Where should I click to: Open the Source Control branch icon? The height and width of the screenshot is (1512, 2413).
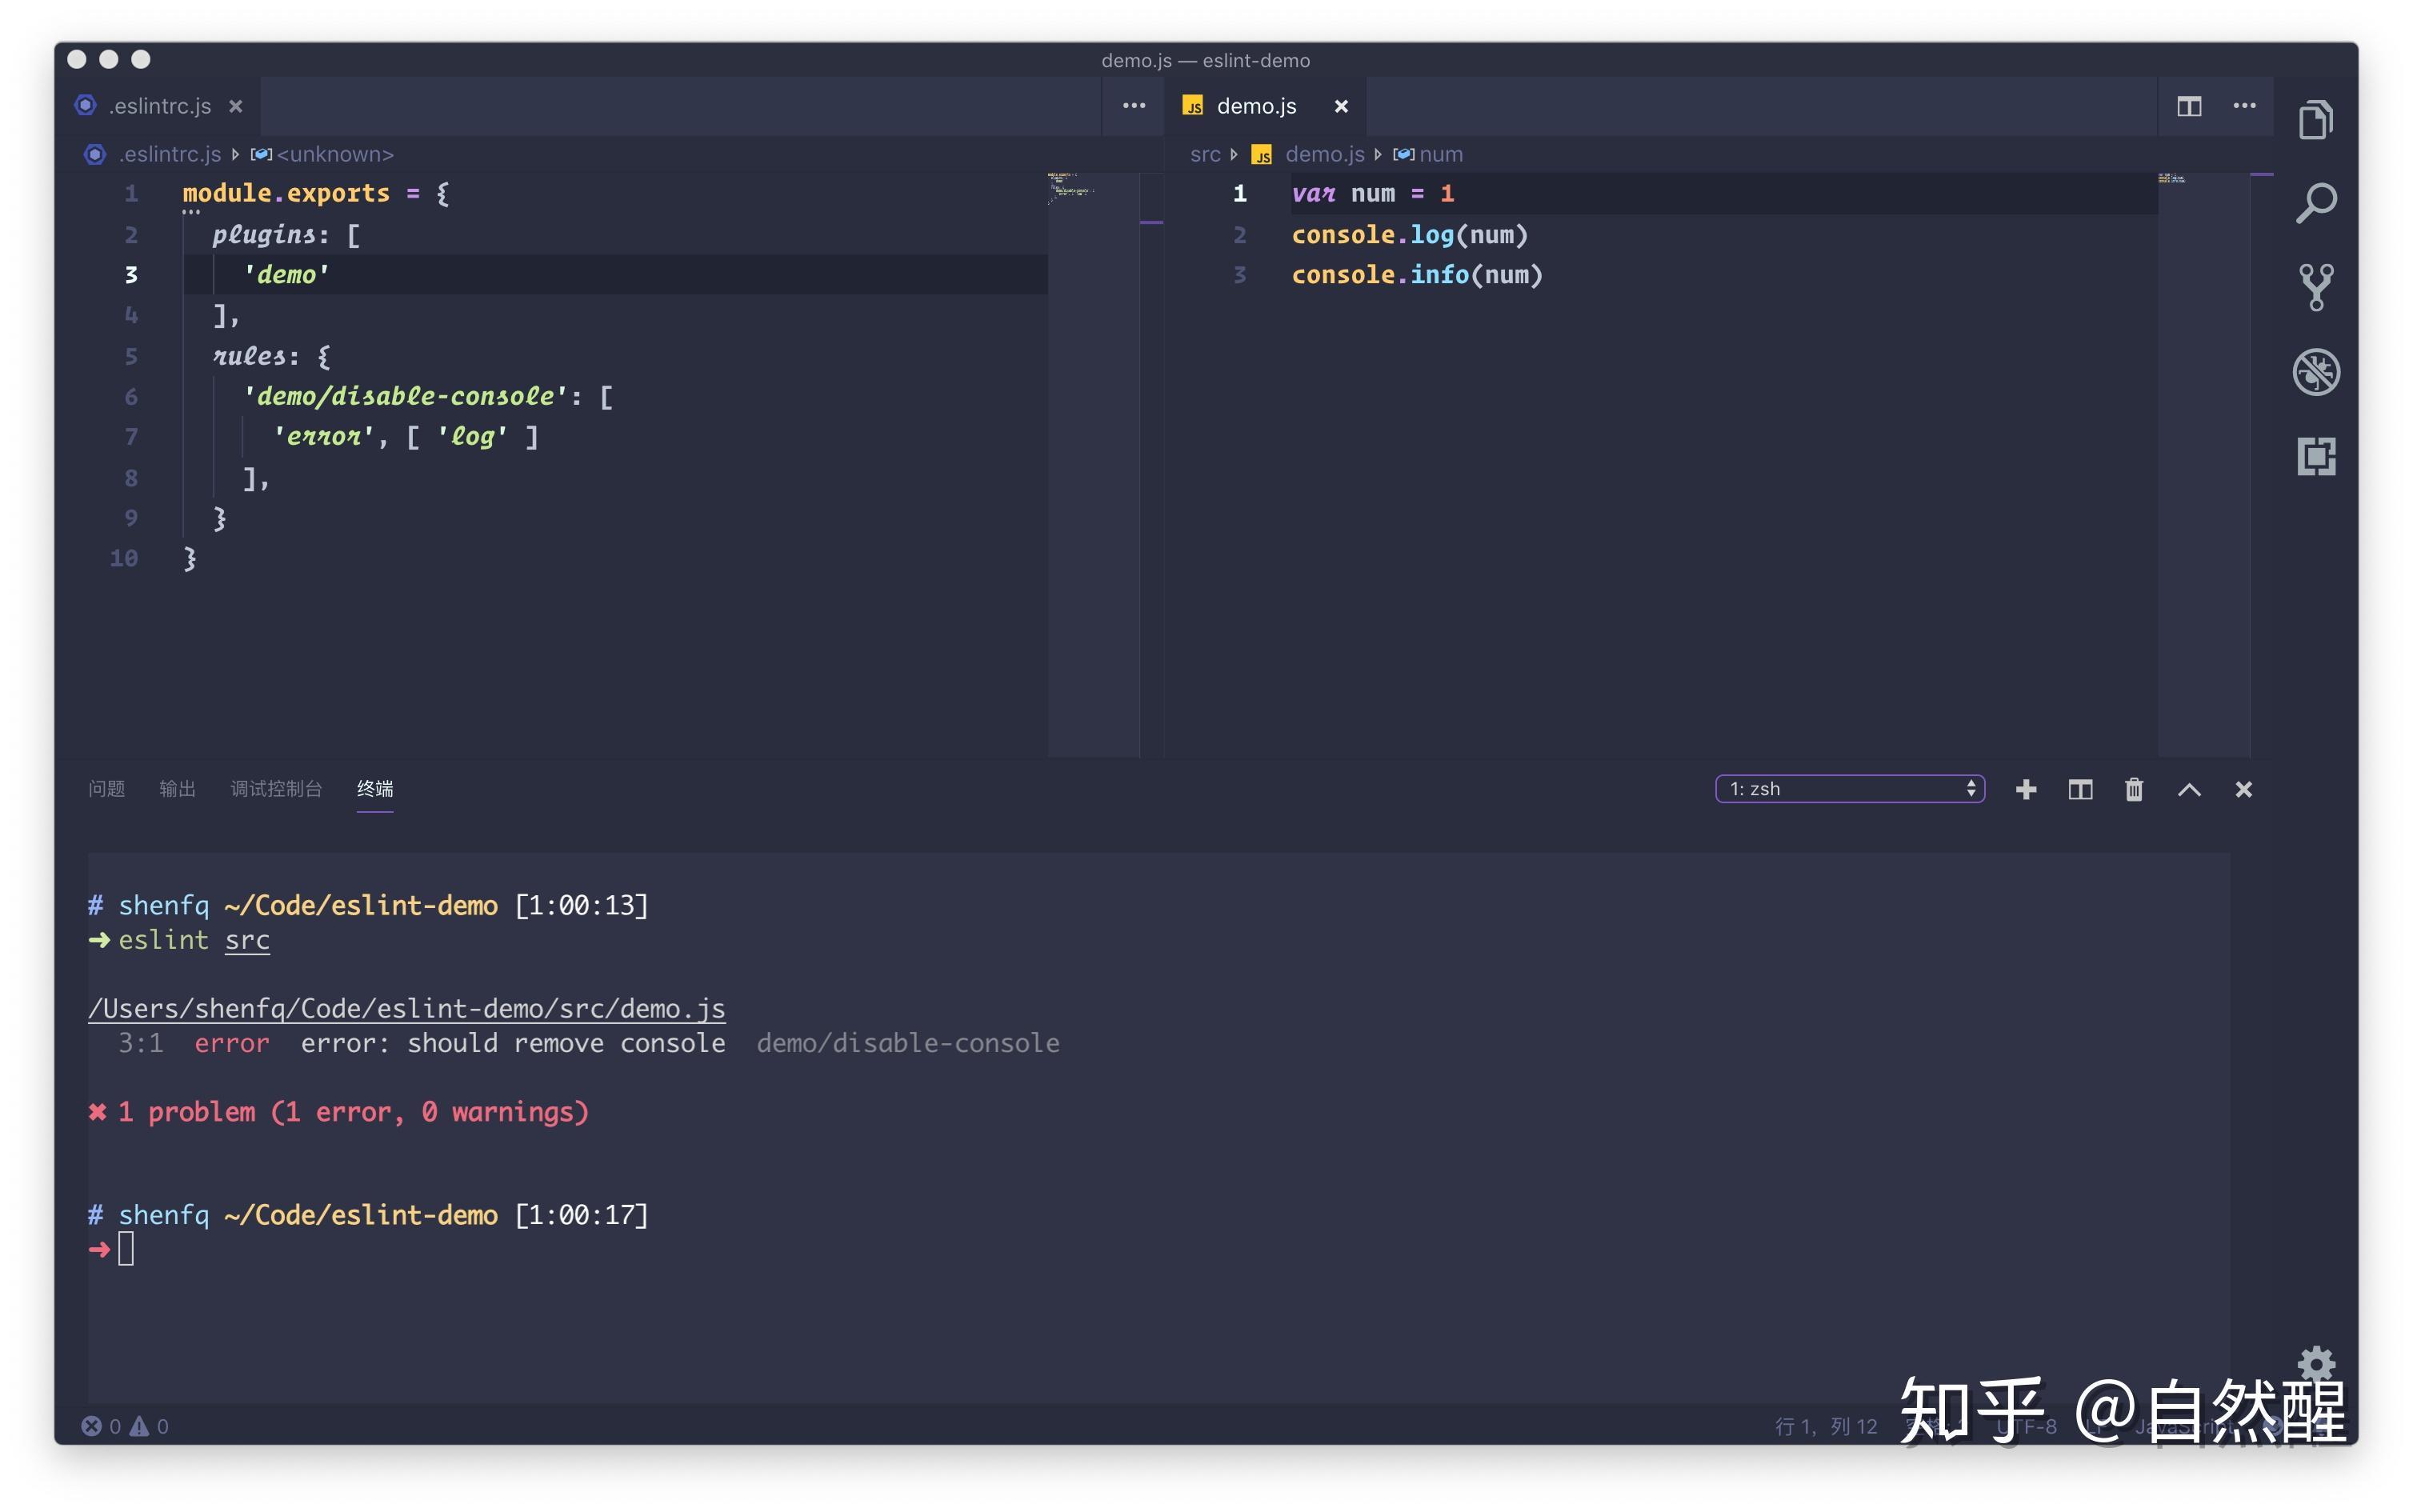coord(2315,288)
